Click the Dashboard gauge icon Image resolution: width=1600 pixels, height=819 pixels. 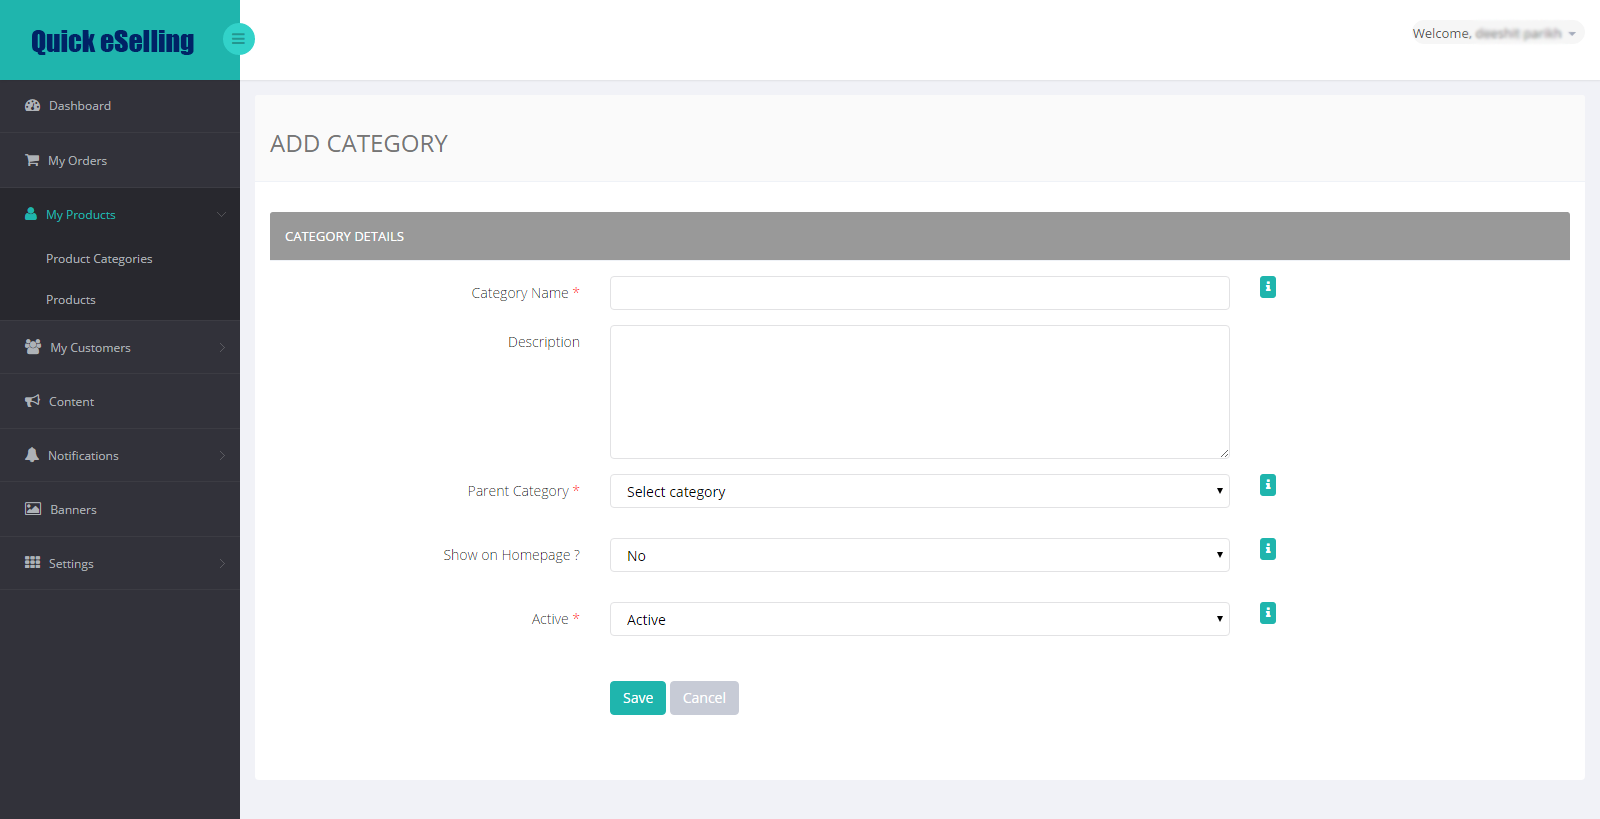[32, 105]
